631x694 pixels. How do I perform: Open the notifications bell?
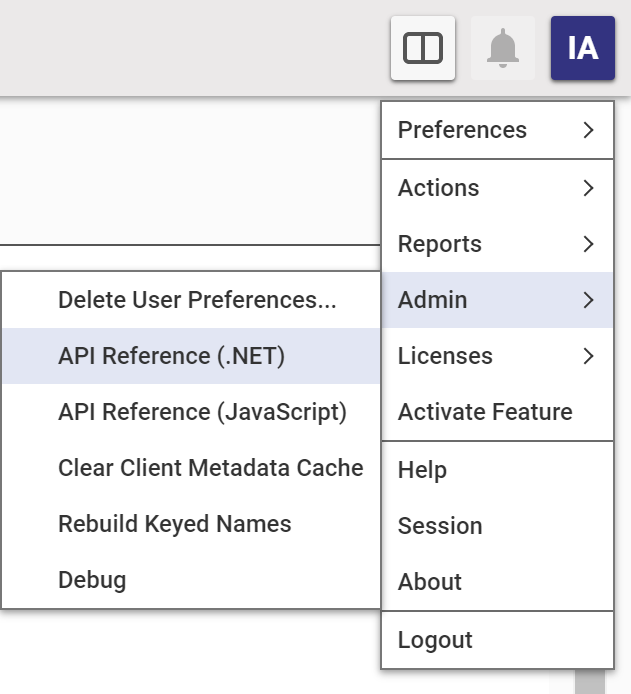pyautogui.click(x=502, y=48)
